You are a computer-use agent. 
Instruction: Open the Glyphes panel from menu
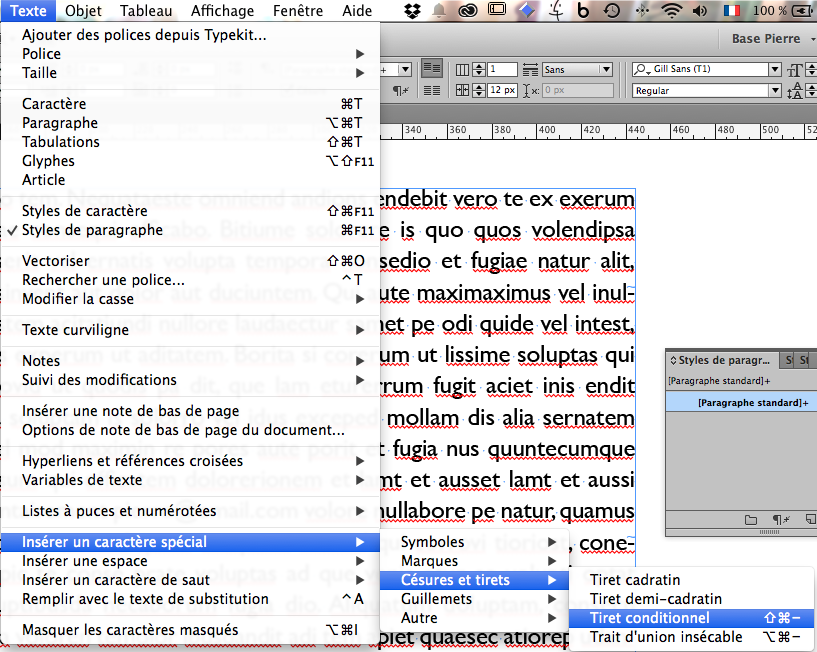(x=190, y=161)
